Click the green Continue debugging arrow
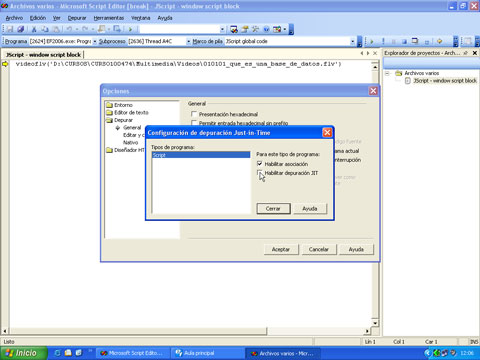Screen dimensions: 480x360 pyautogui.click(x=372, y=41)
